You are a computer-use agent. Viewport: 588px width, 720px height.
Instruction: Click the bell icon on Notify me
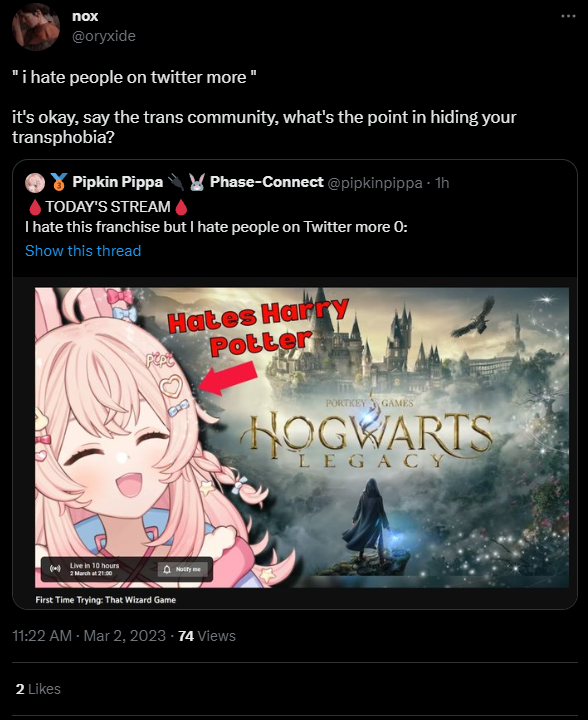167,569
